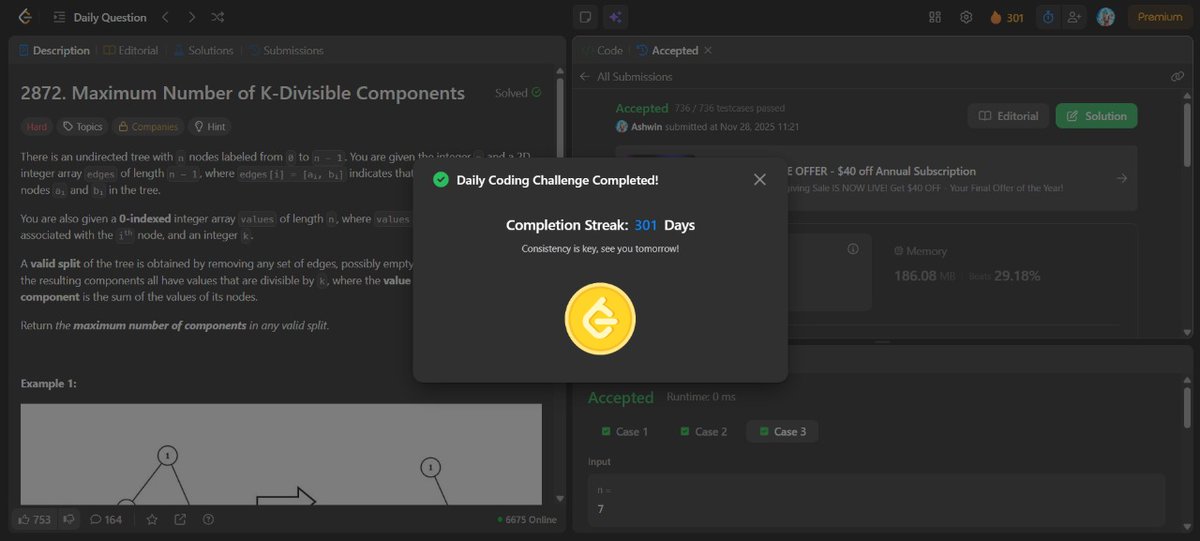
Task: Click the Hard difficulty tag
Action: (36, 127)
